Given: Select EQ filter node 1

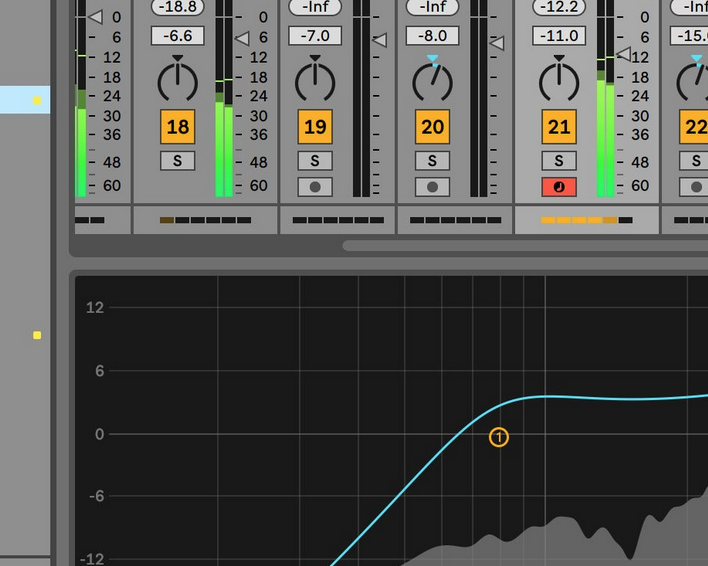Looking at the screenshot, I should tap(499, 437).
